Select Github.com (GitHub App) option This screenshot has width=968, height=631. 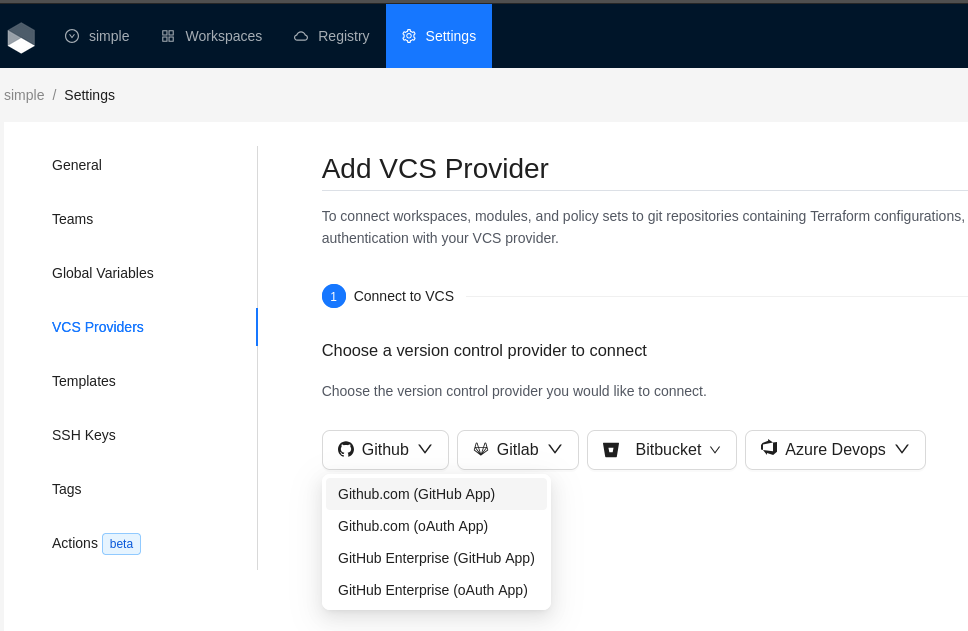point(416,494)
